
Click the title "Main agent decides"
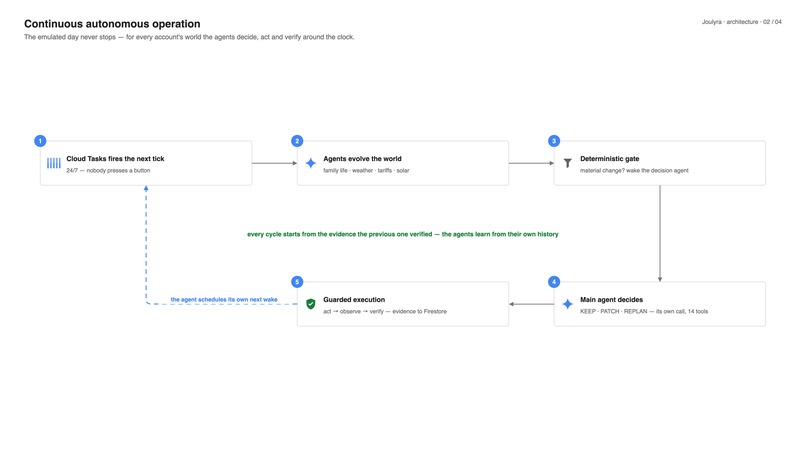click(x=612, y=299)
